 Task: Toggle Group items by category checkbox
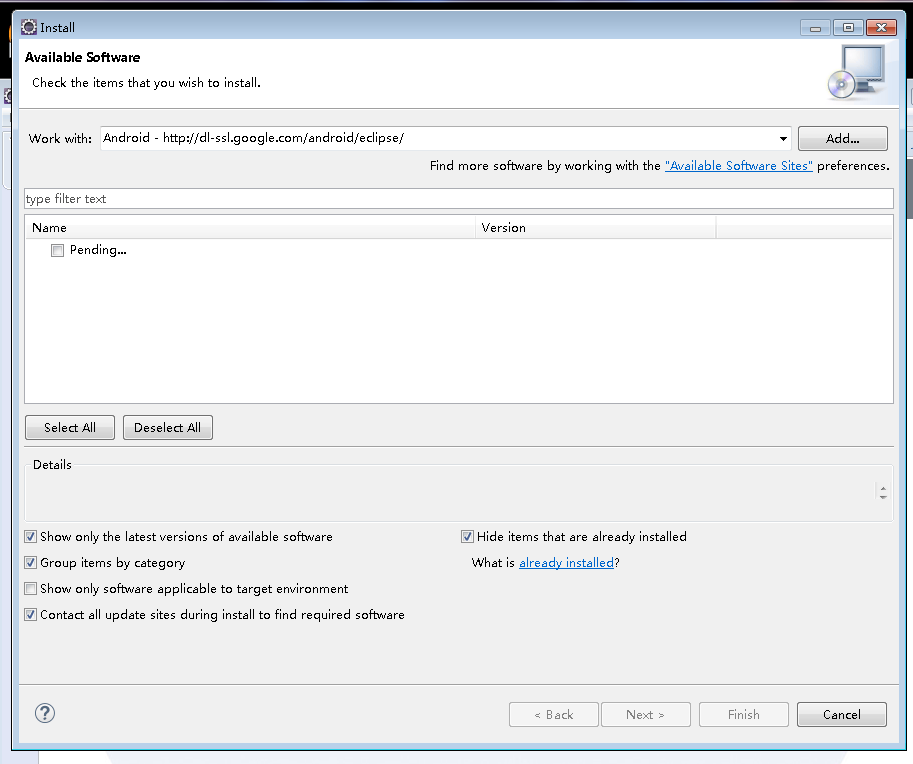point(31,563)
